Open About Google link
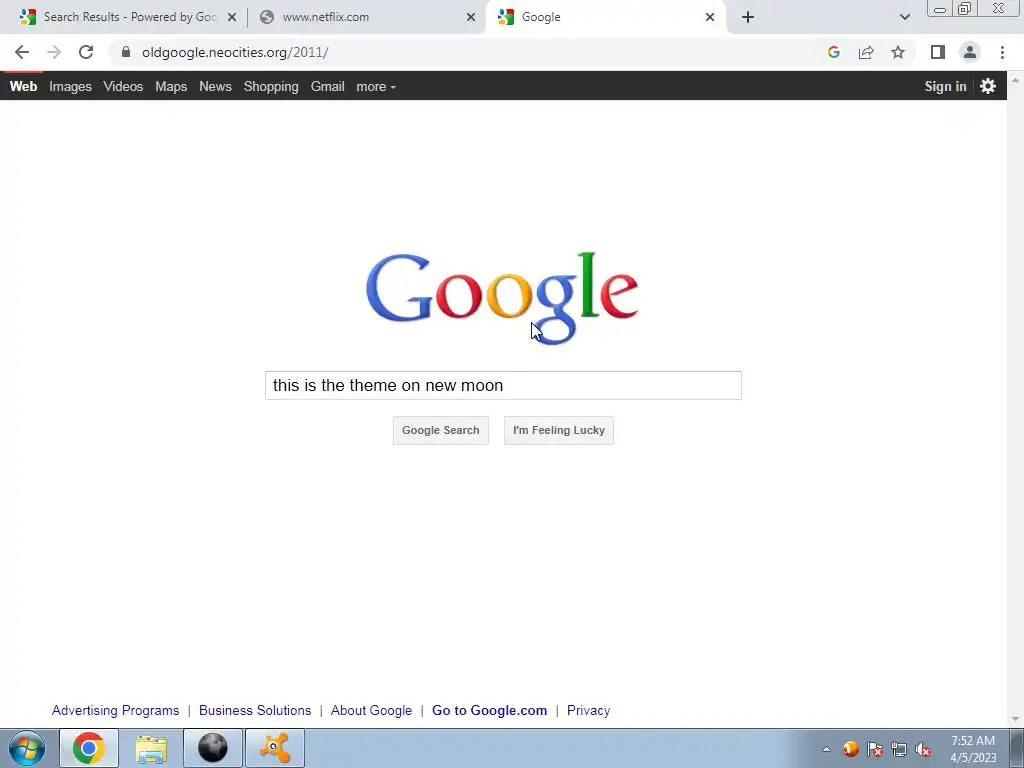 coord(372,711)
